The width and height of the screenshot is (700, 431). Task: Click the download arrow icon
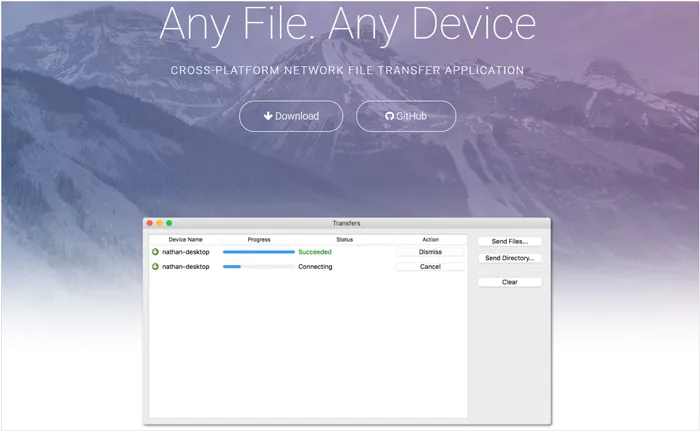click(268, 116)
